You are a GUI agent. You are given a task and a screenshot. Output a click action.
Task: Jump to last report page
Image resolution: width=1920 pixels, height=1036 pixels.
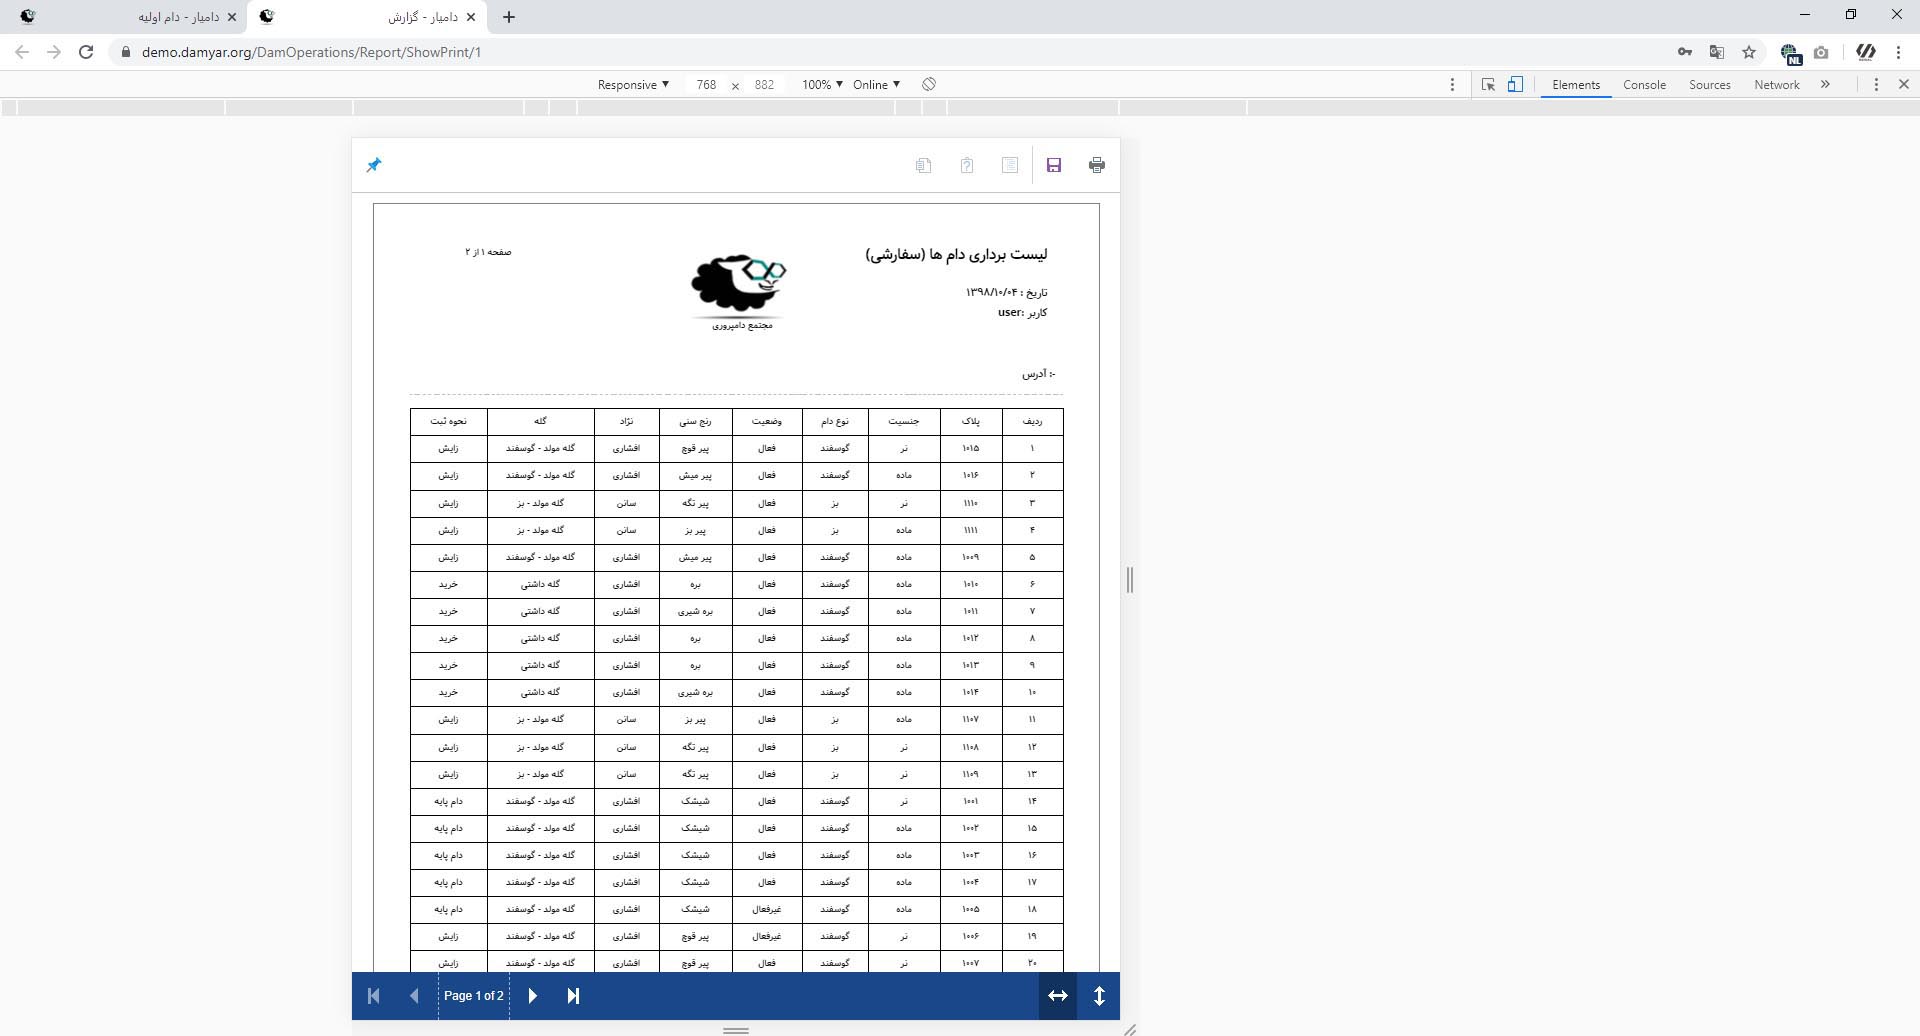point(573,996)
